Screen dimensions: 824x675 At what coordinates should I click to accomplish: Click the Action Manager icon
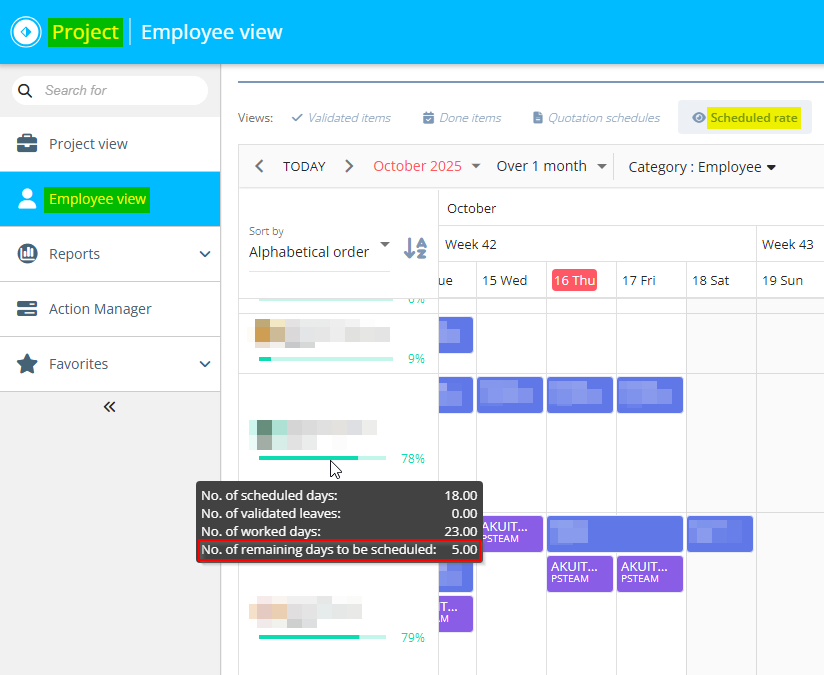pyautogui.click(x=27, y=309)
